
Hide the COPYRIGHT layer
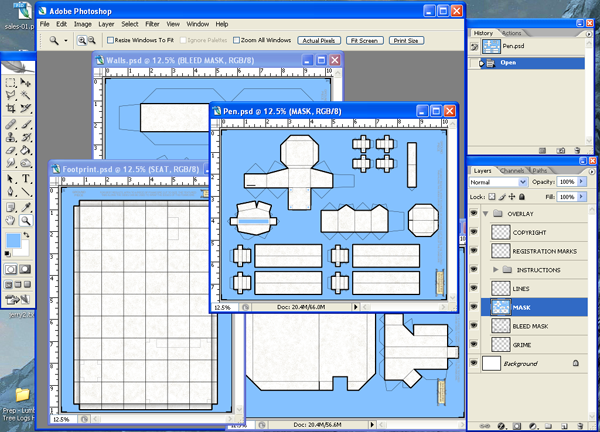[474, 232]
